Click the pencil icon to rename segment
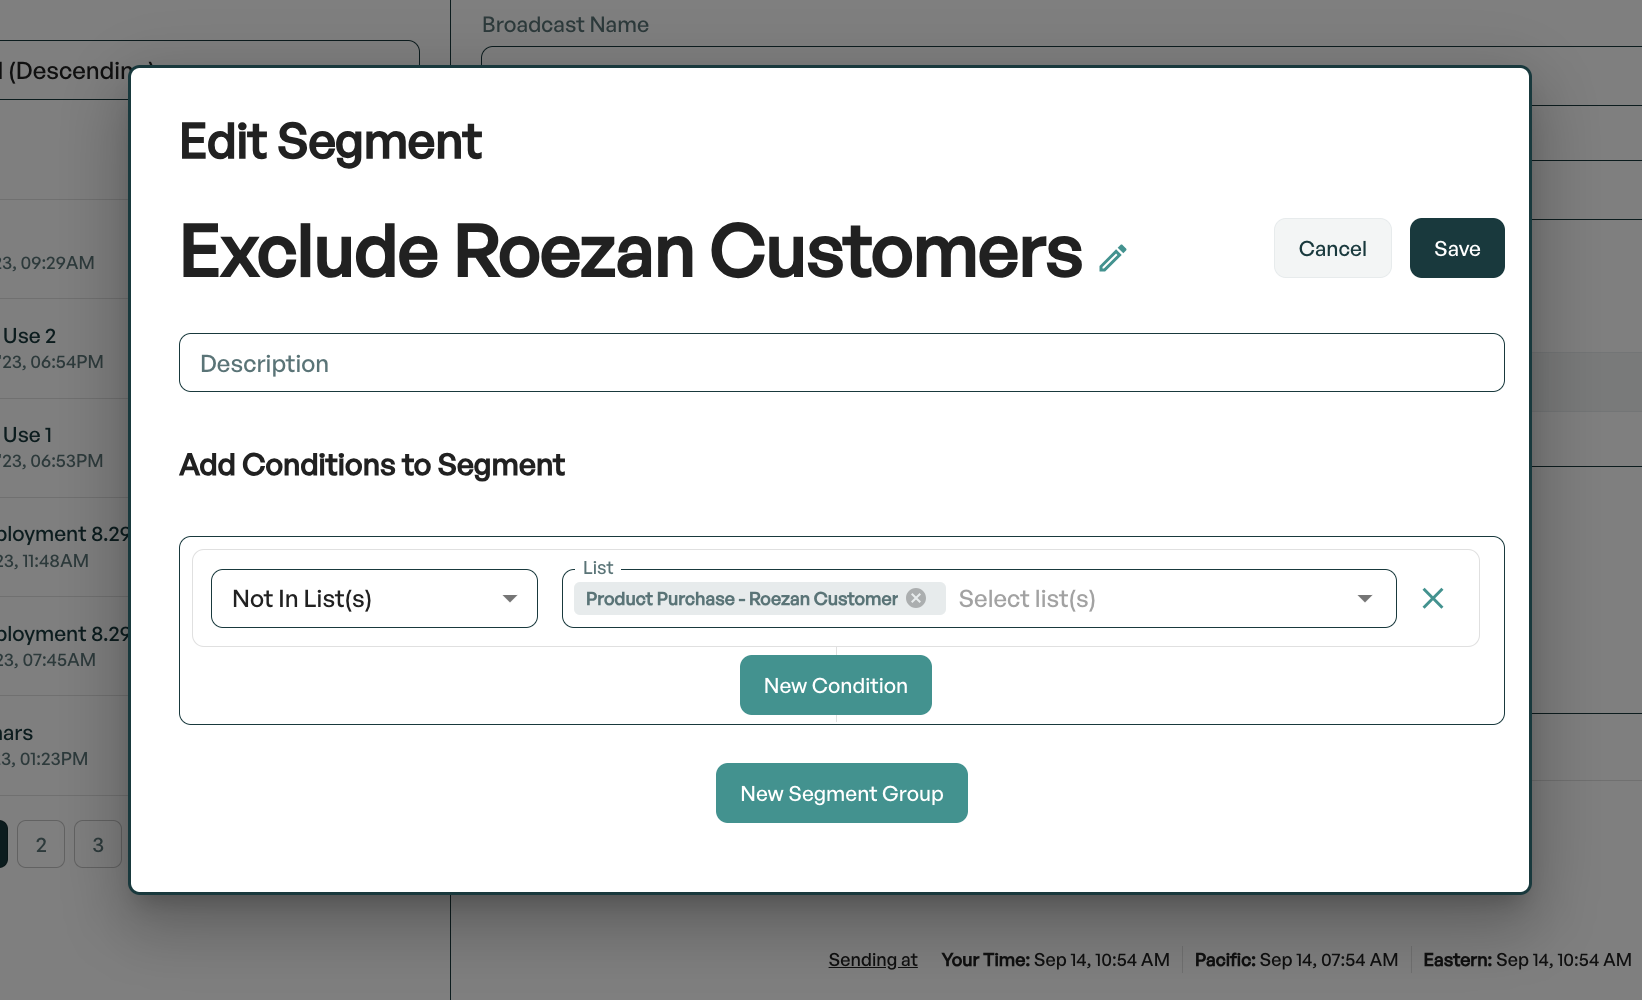 pos(1112,258)
